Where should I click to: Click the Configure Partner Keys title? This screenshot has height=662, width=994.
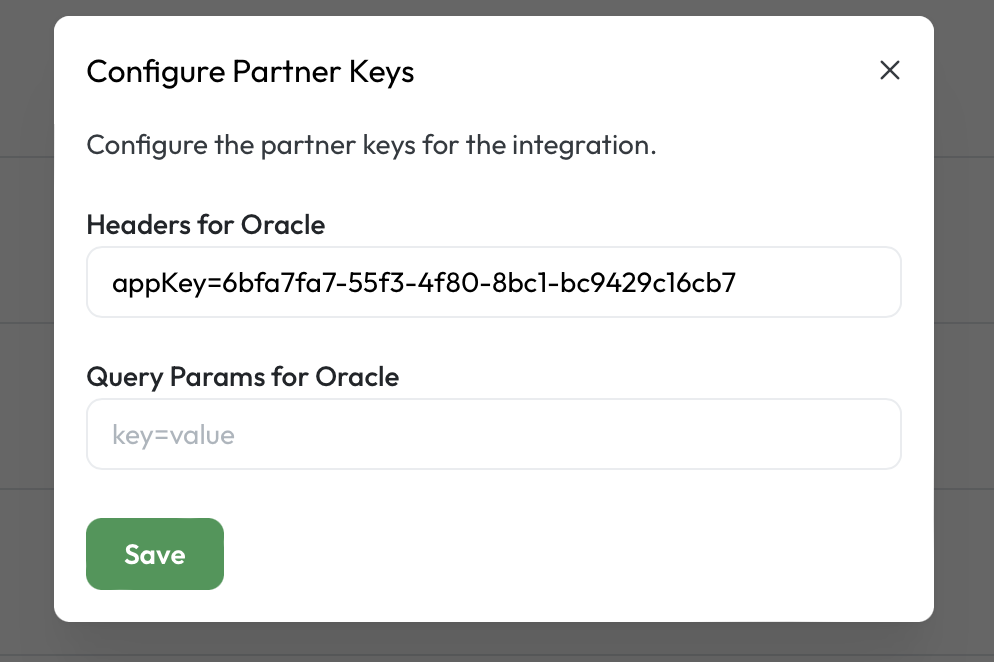250,71
